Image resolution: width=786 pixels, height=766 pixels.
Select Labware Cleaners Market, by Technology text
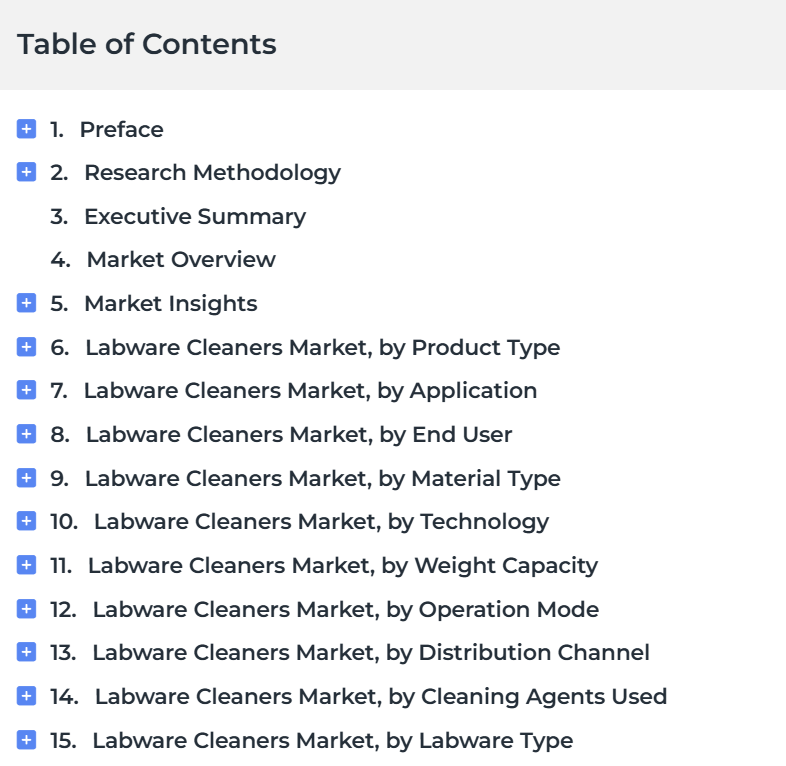pos(321,521)
